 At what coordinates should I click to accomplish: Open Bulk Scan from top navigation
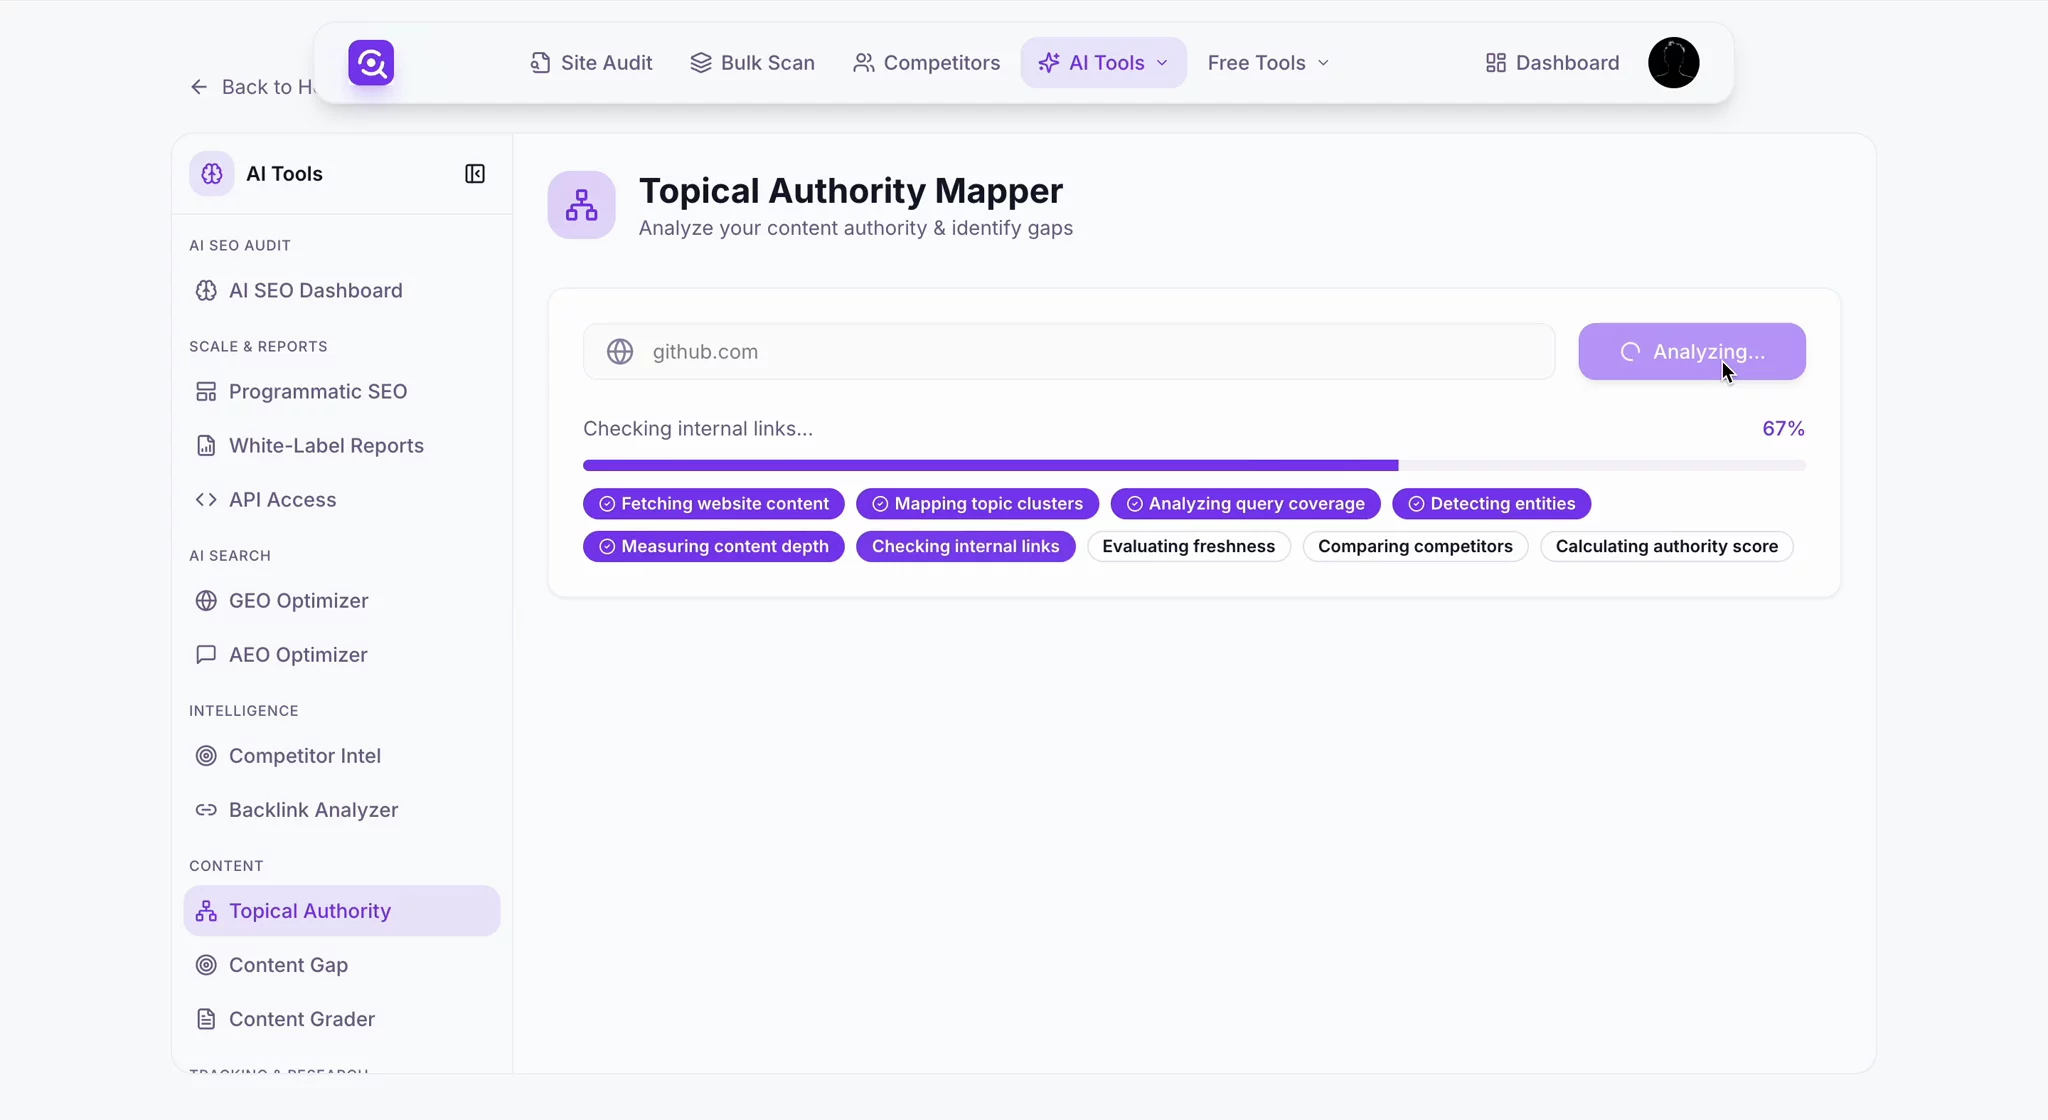pos(752,63)
